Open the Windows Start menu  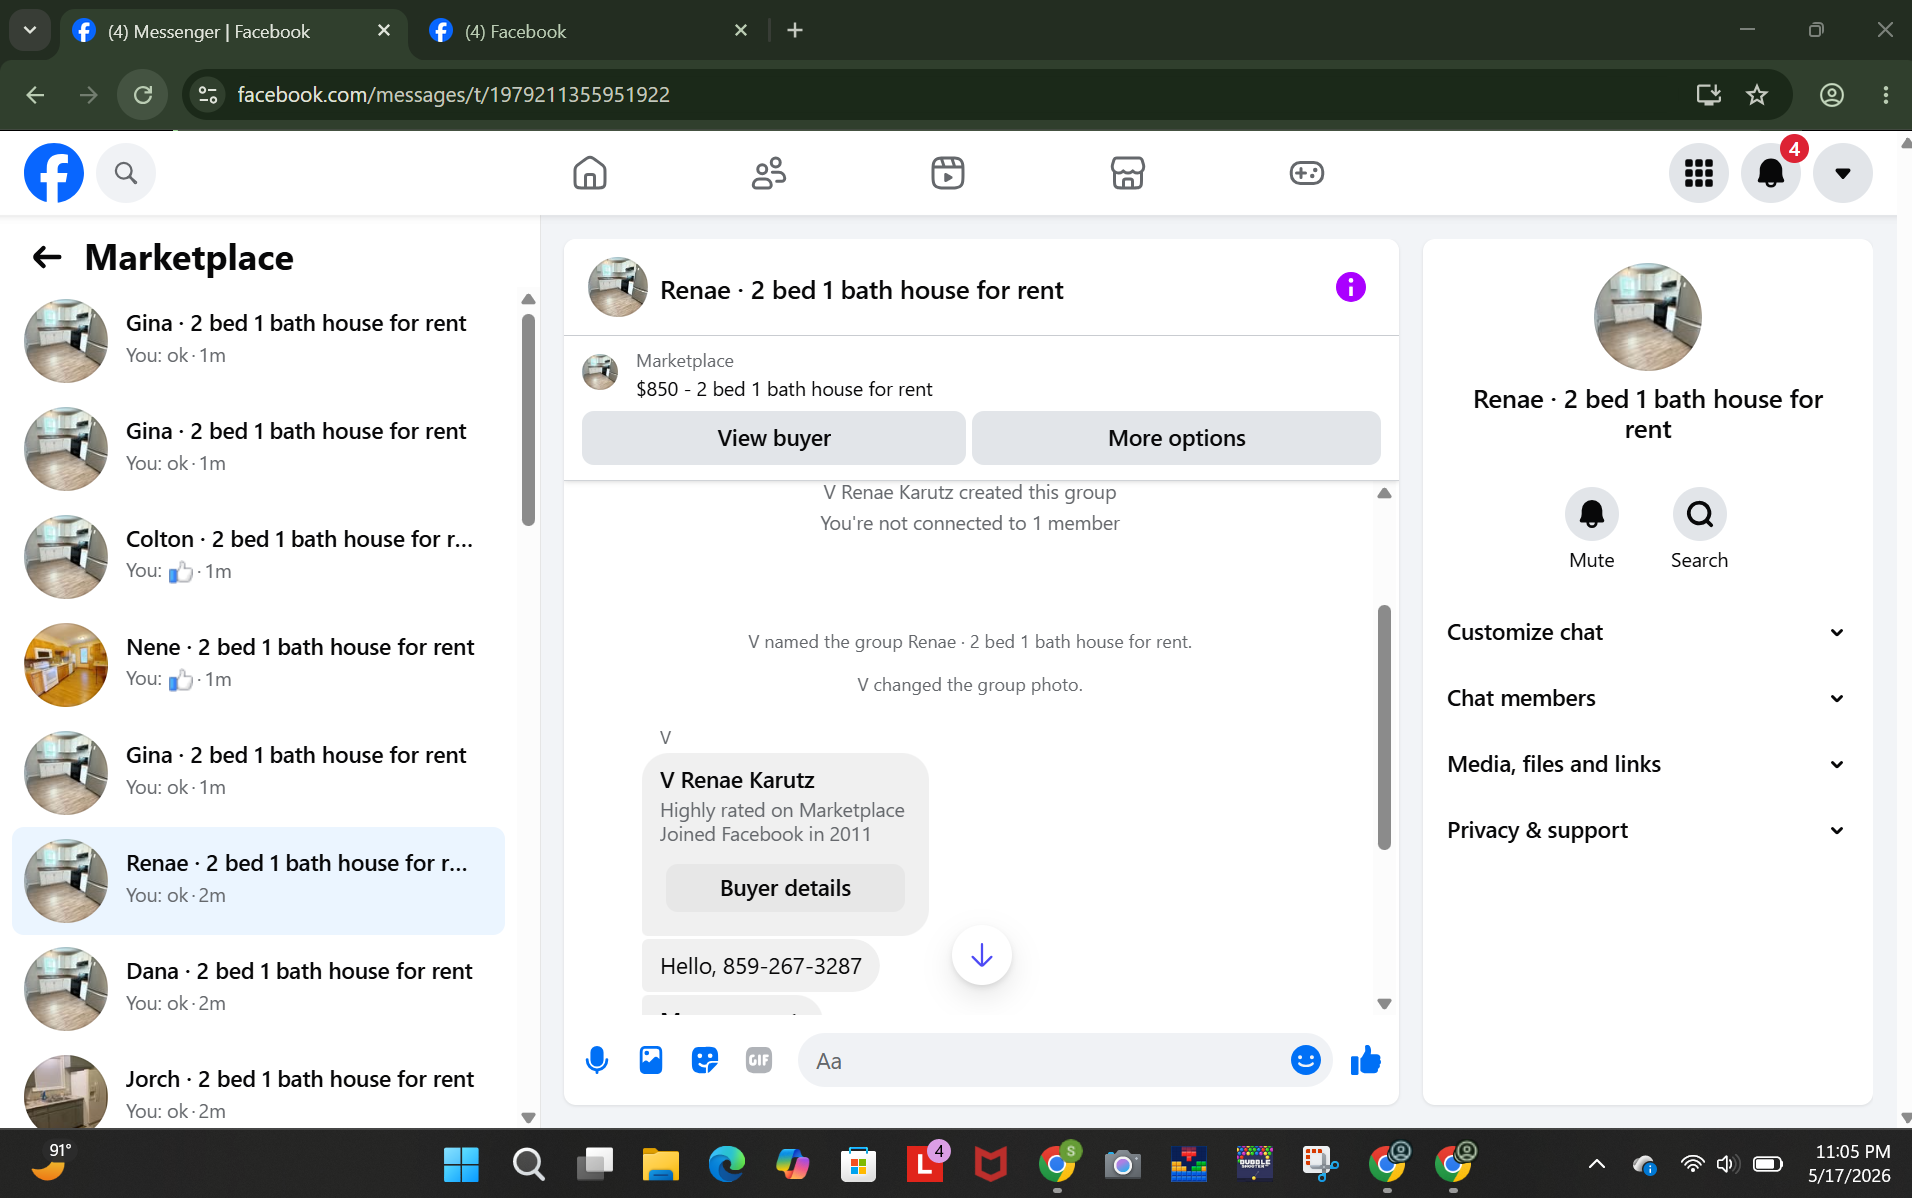tap(461, 1164)
